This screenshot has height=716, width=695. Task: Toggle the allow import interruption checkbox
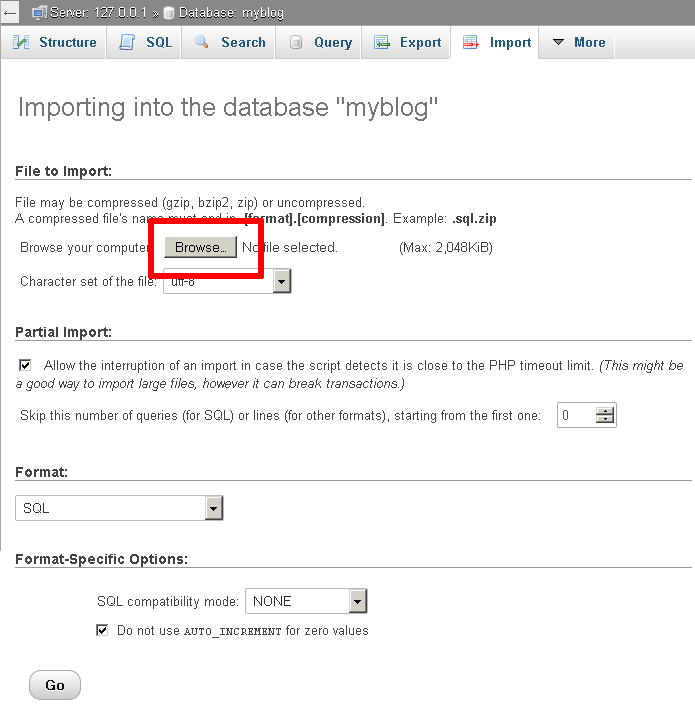25,366
